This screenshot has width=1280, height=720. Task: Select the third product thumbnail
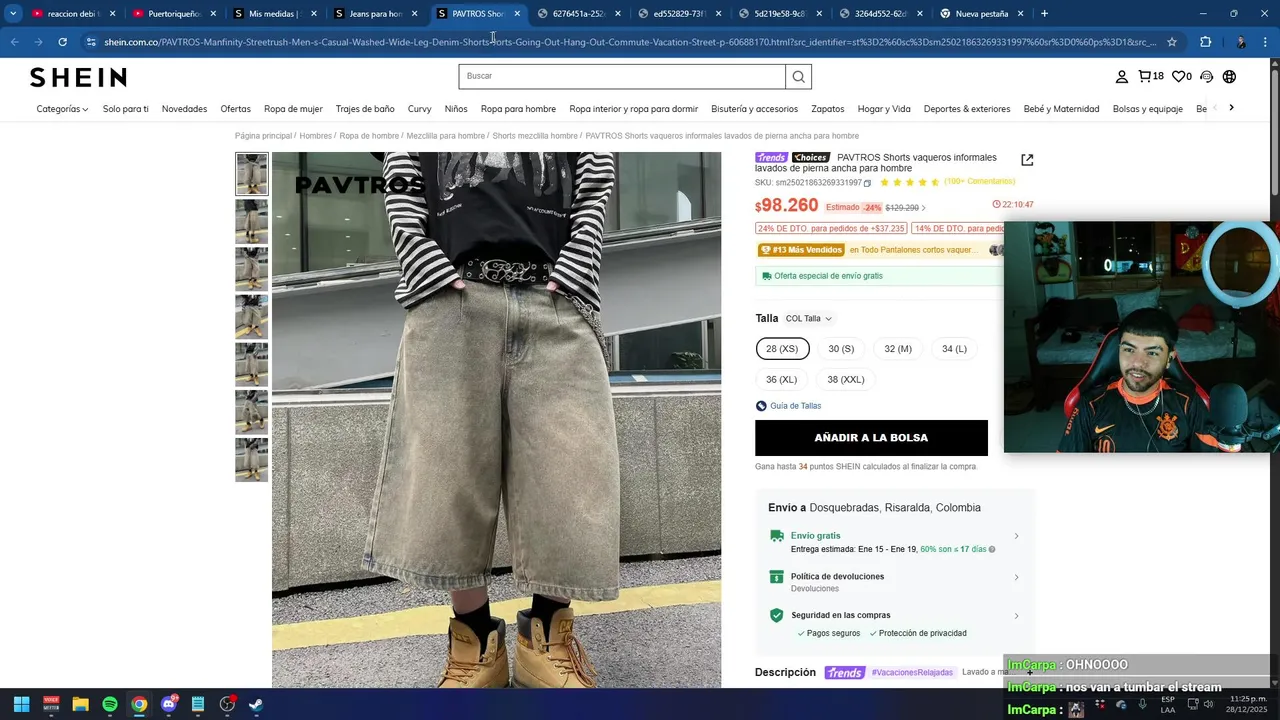pyautogui.click(x=251, y=269)
